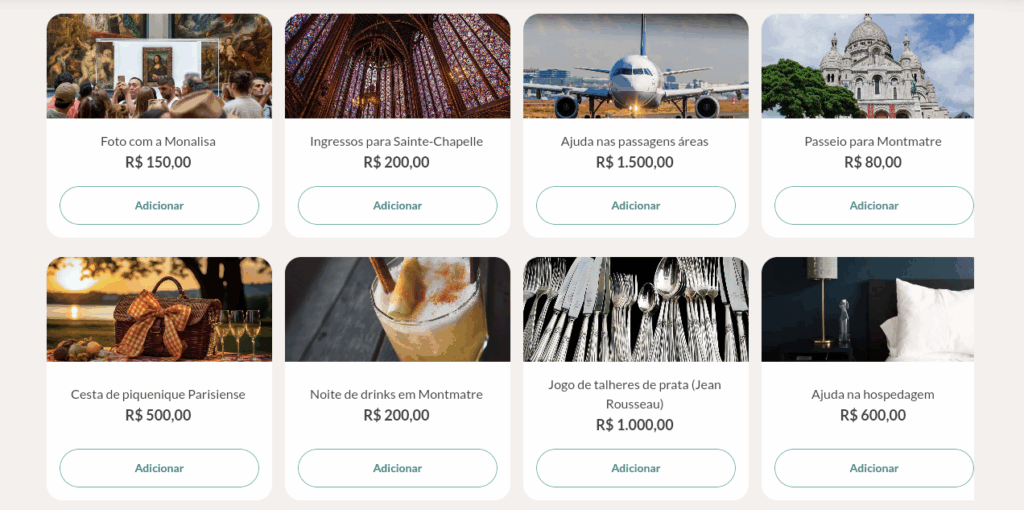Open the silver cutlery photo
Viewport: 1024px width, 510px height.
[635, 309]
